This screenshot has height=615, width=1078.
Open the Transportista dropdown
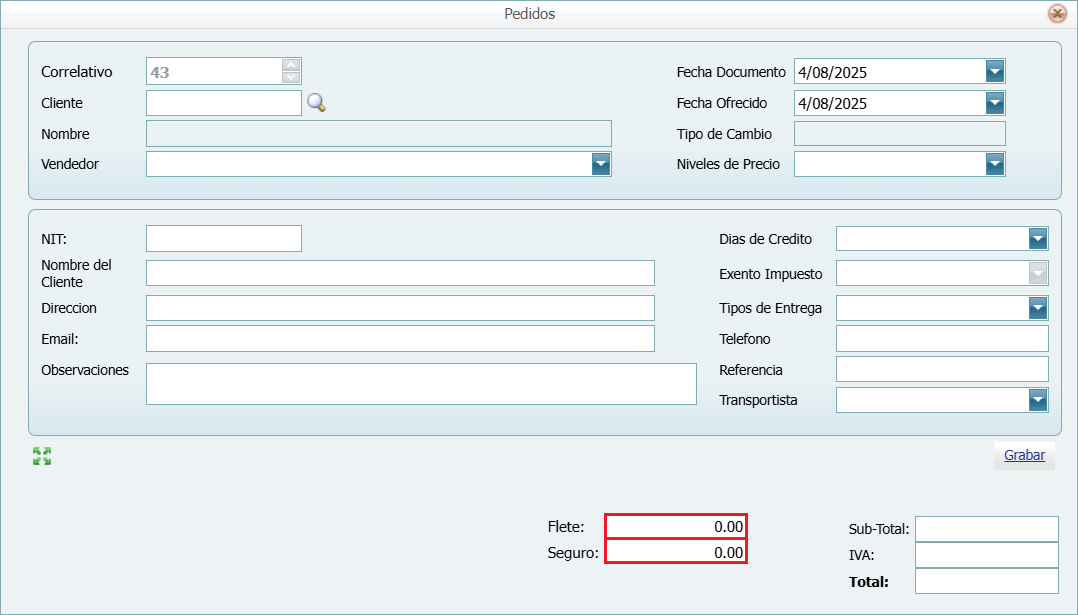pos(1037,400)
